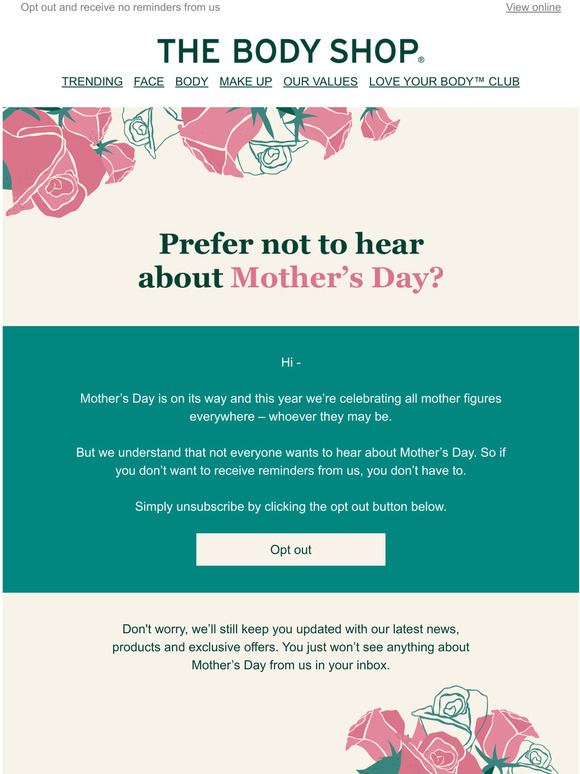The width and height of the screenshot is (580, 774).
Task: Click the preheader Opt out and receive text
Action: [x=120, y=7]
